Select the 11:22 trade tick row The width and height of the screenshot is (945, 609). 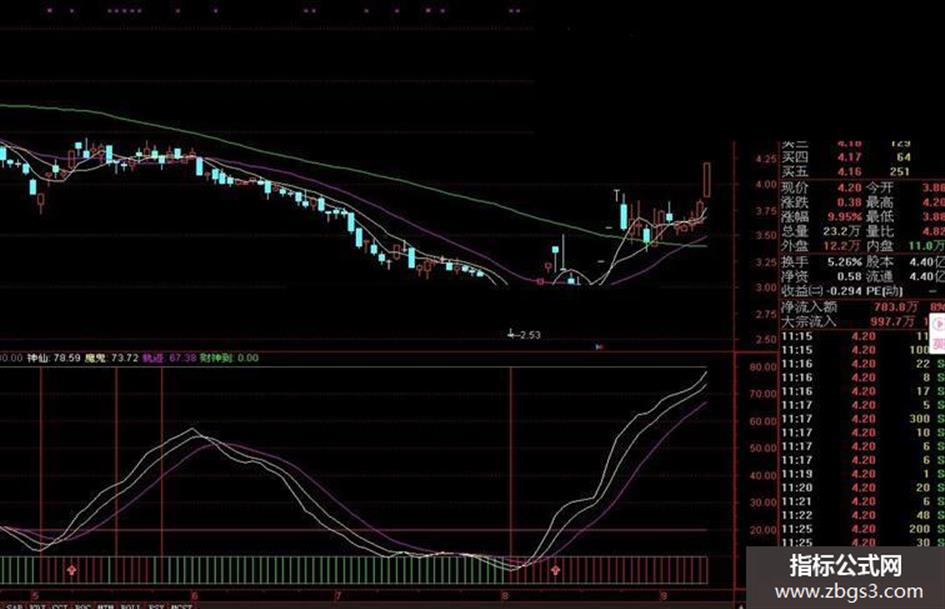pos(863,516)
